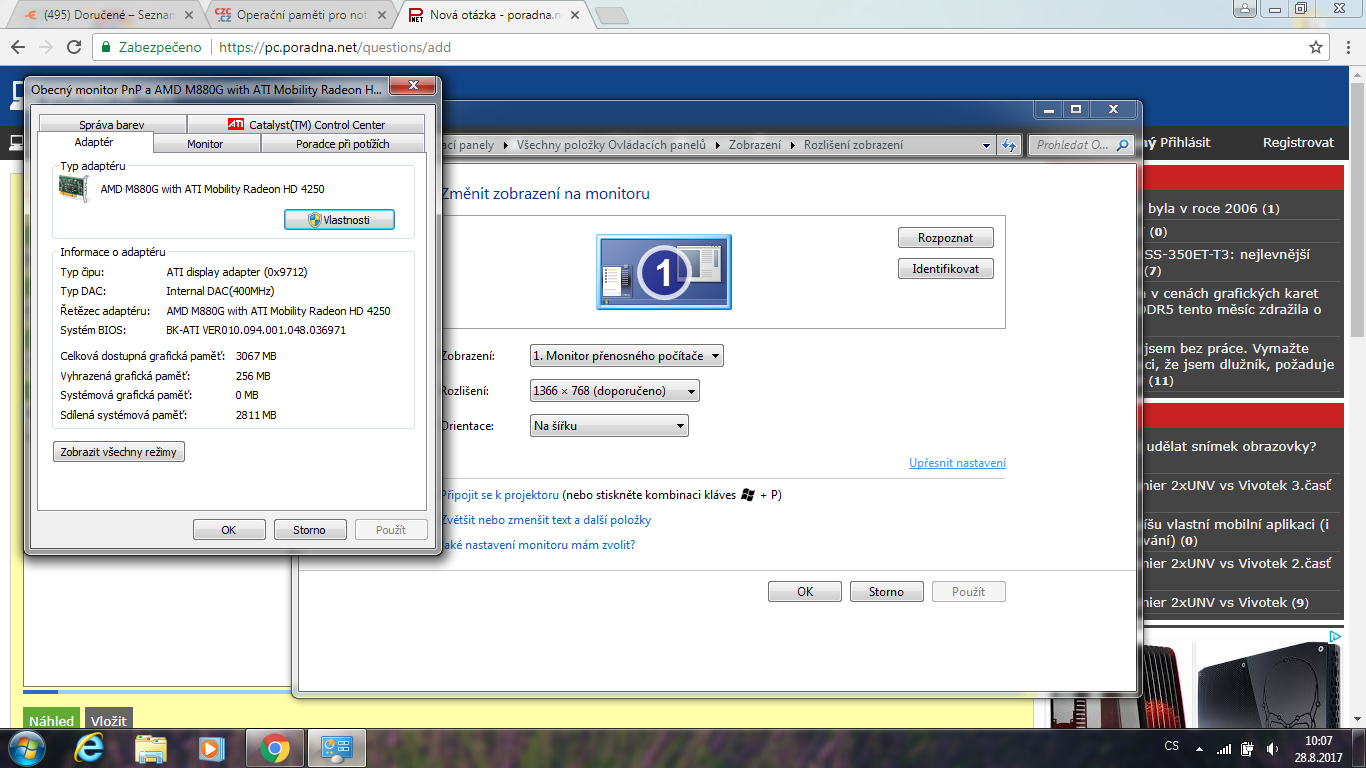Go back in Chrome
Screen dimensions: 1366x768
tap(17, 47)
